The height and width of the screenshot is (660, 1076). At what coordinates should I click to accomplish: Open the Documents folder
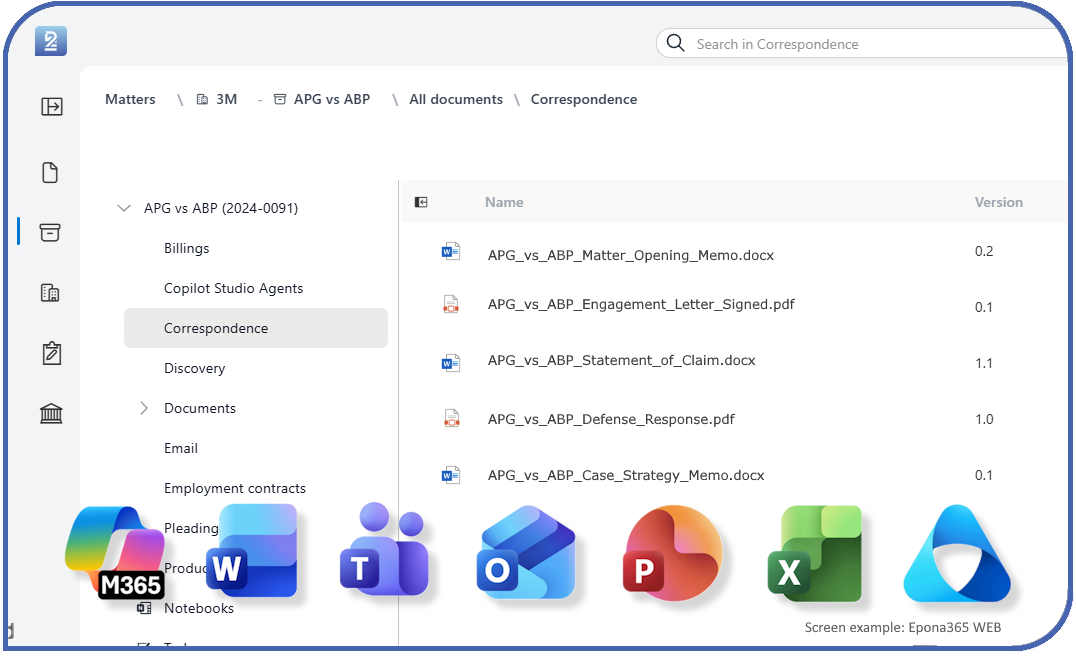[200, 408]
